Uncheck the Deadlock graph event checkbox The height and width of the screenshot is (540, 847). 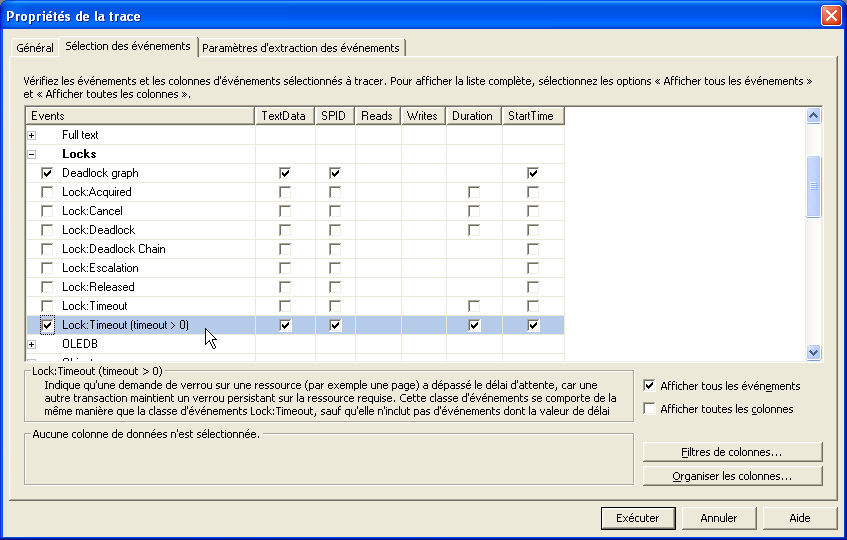47,173
